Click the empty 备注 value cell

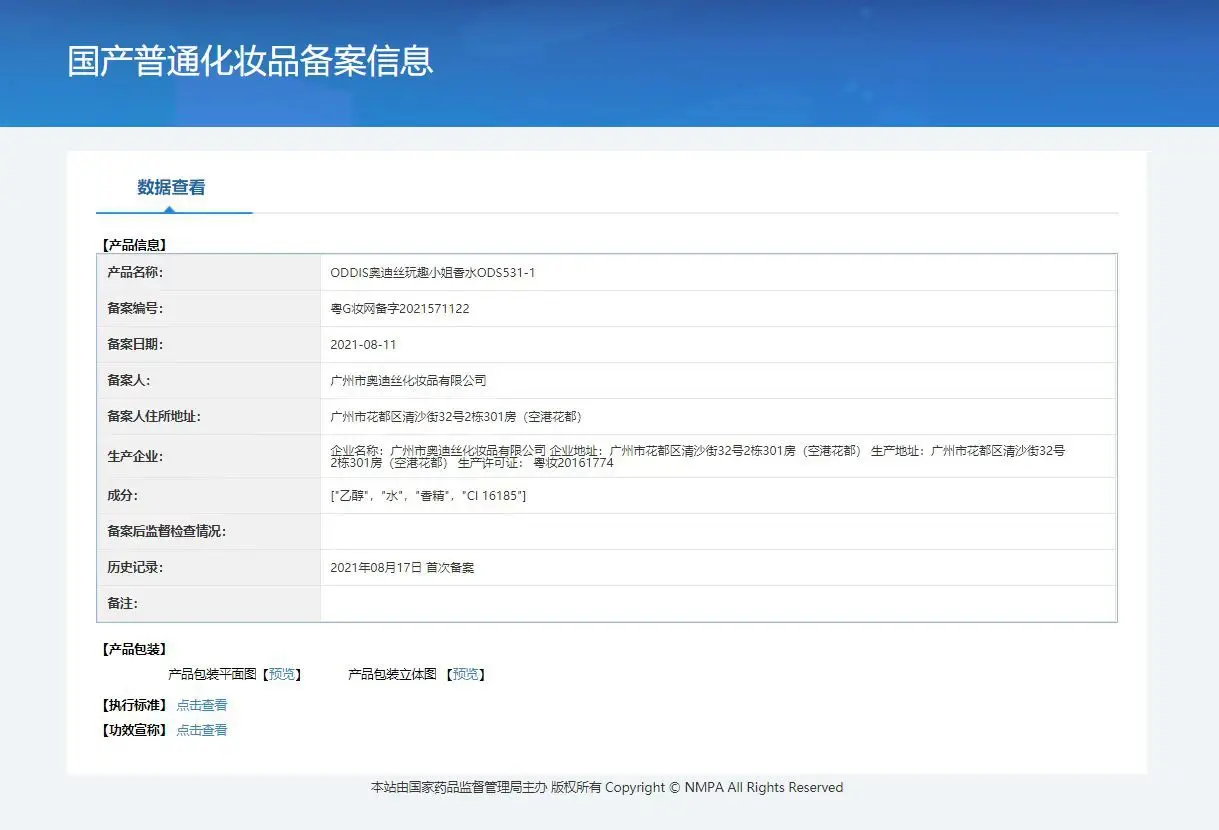pos(717,604)
